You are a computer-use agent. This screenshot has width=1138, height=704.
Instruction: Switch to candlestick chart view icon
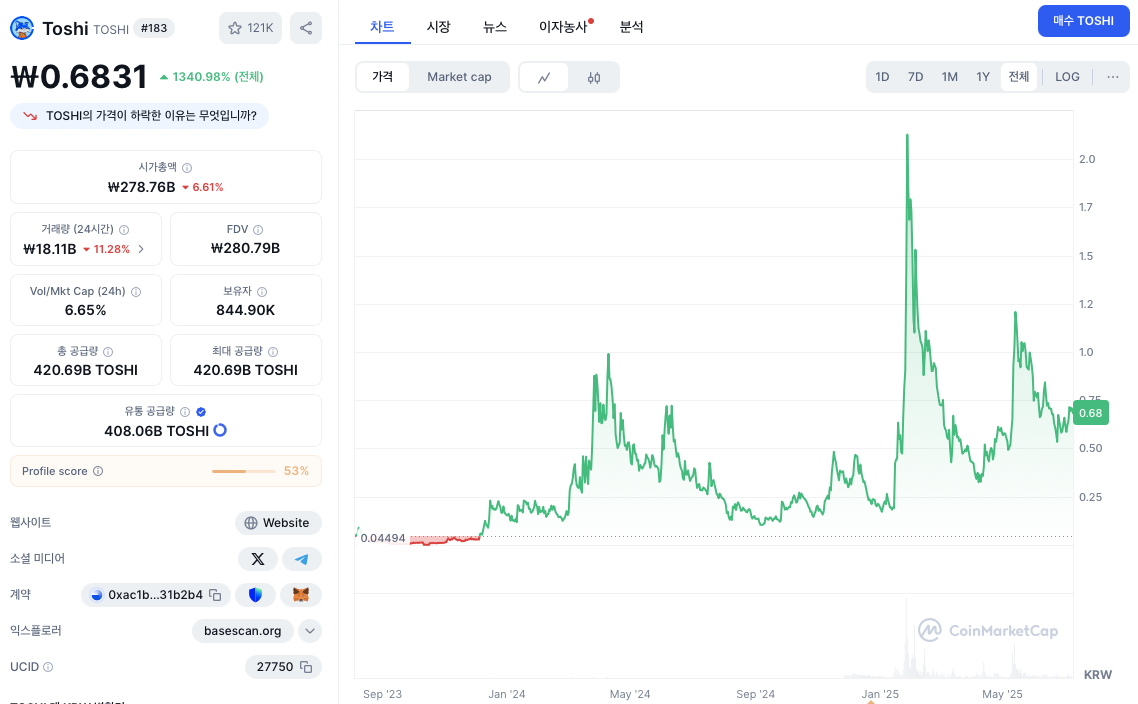click(594, 77)
